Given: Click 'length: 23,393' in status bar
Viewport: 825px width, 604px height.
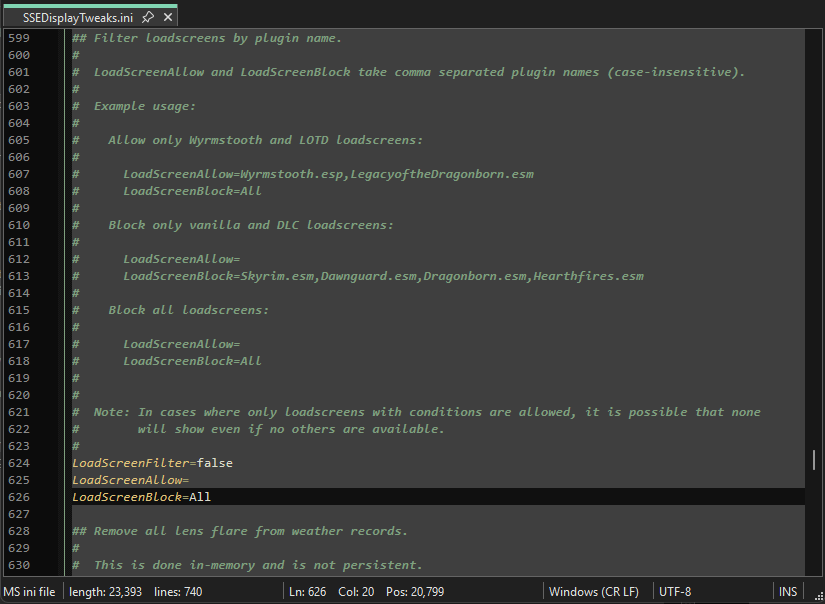Looking at the screenshot, I should [105, 592].
